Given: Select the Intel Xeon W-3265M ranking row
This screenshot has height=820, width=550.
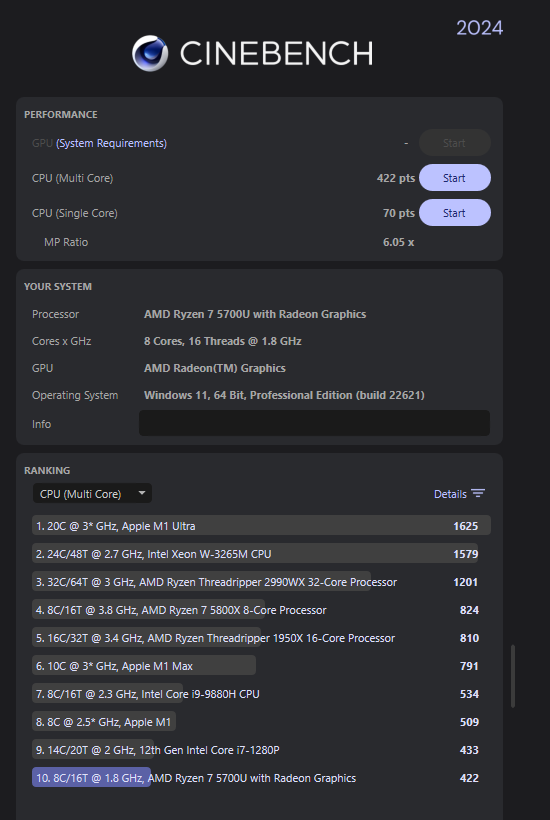Looking at the screenshot, I should tap(261, 554).
